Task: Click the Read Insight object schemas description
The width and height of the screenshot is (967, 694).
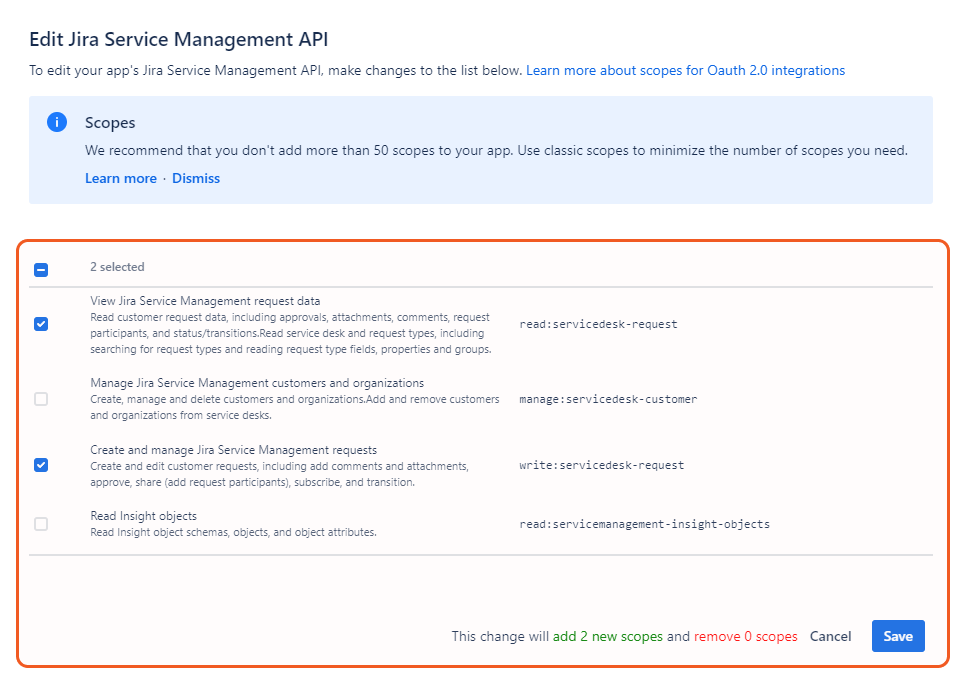Action: click(x=233, y=532)
